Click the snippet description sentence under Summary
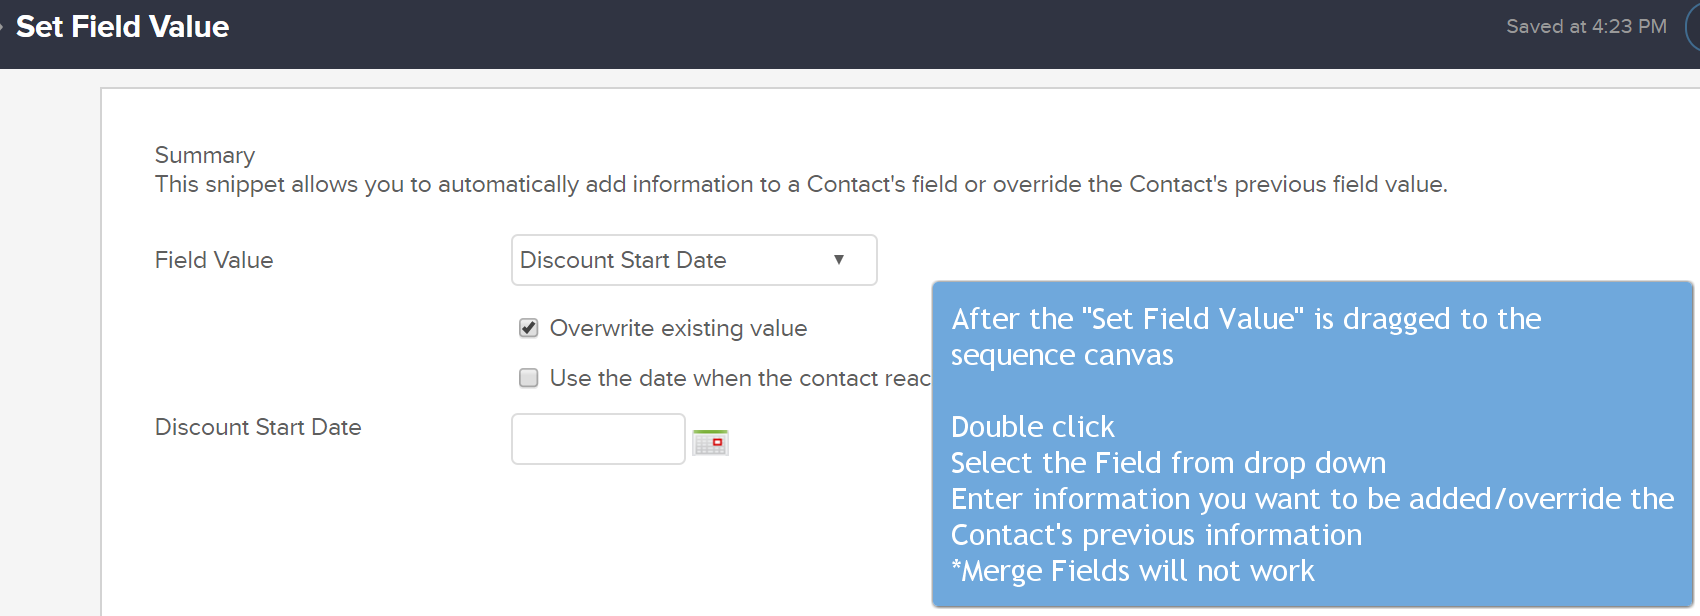This screenshot has width=1700, height=616. 800,184
